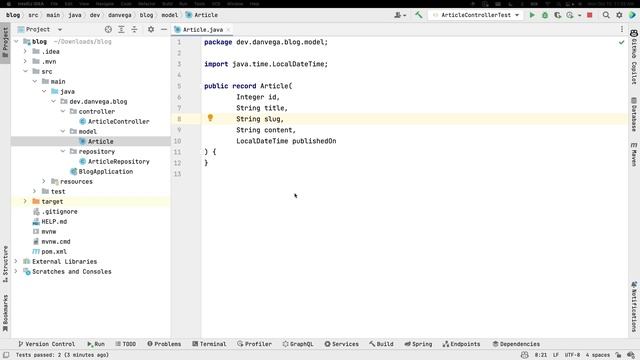The image size is (640, 360).
Task: Stop the running process red square
Action: click(589, 15)
